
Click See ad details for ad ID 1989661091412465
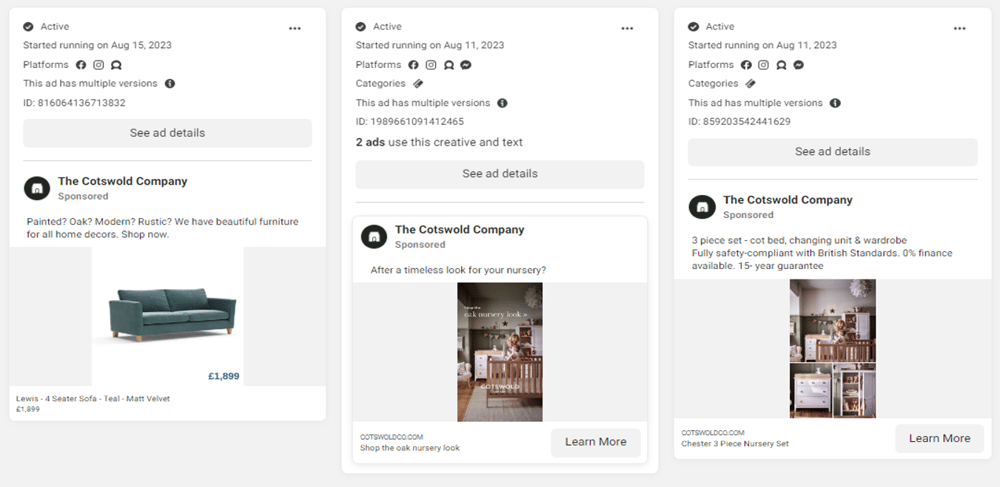[500, 173]
